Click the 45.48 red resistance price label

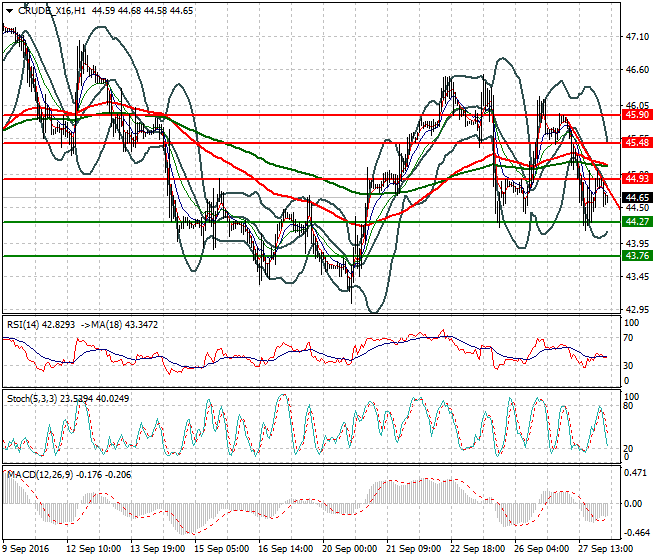(637, 143)
